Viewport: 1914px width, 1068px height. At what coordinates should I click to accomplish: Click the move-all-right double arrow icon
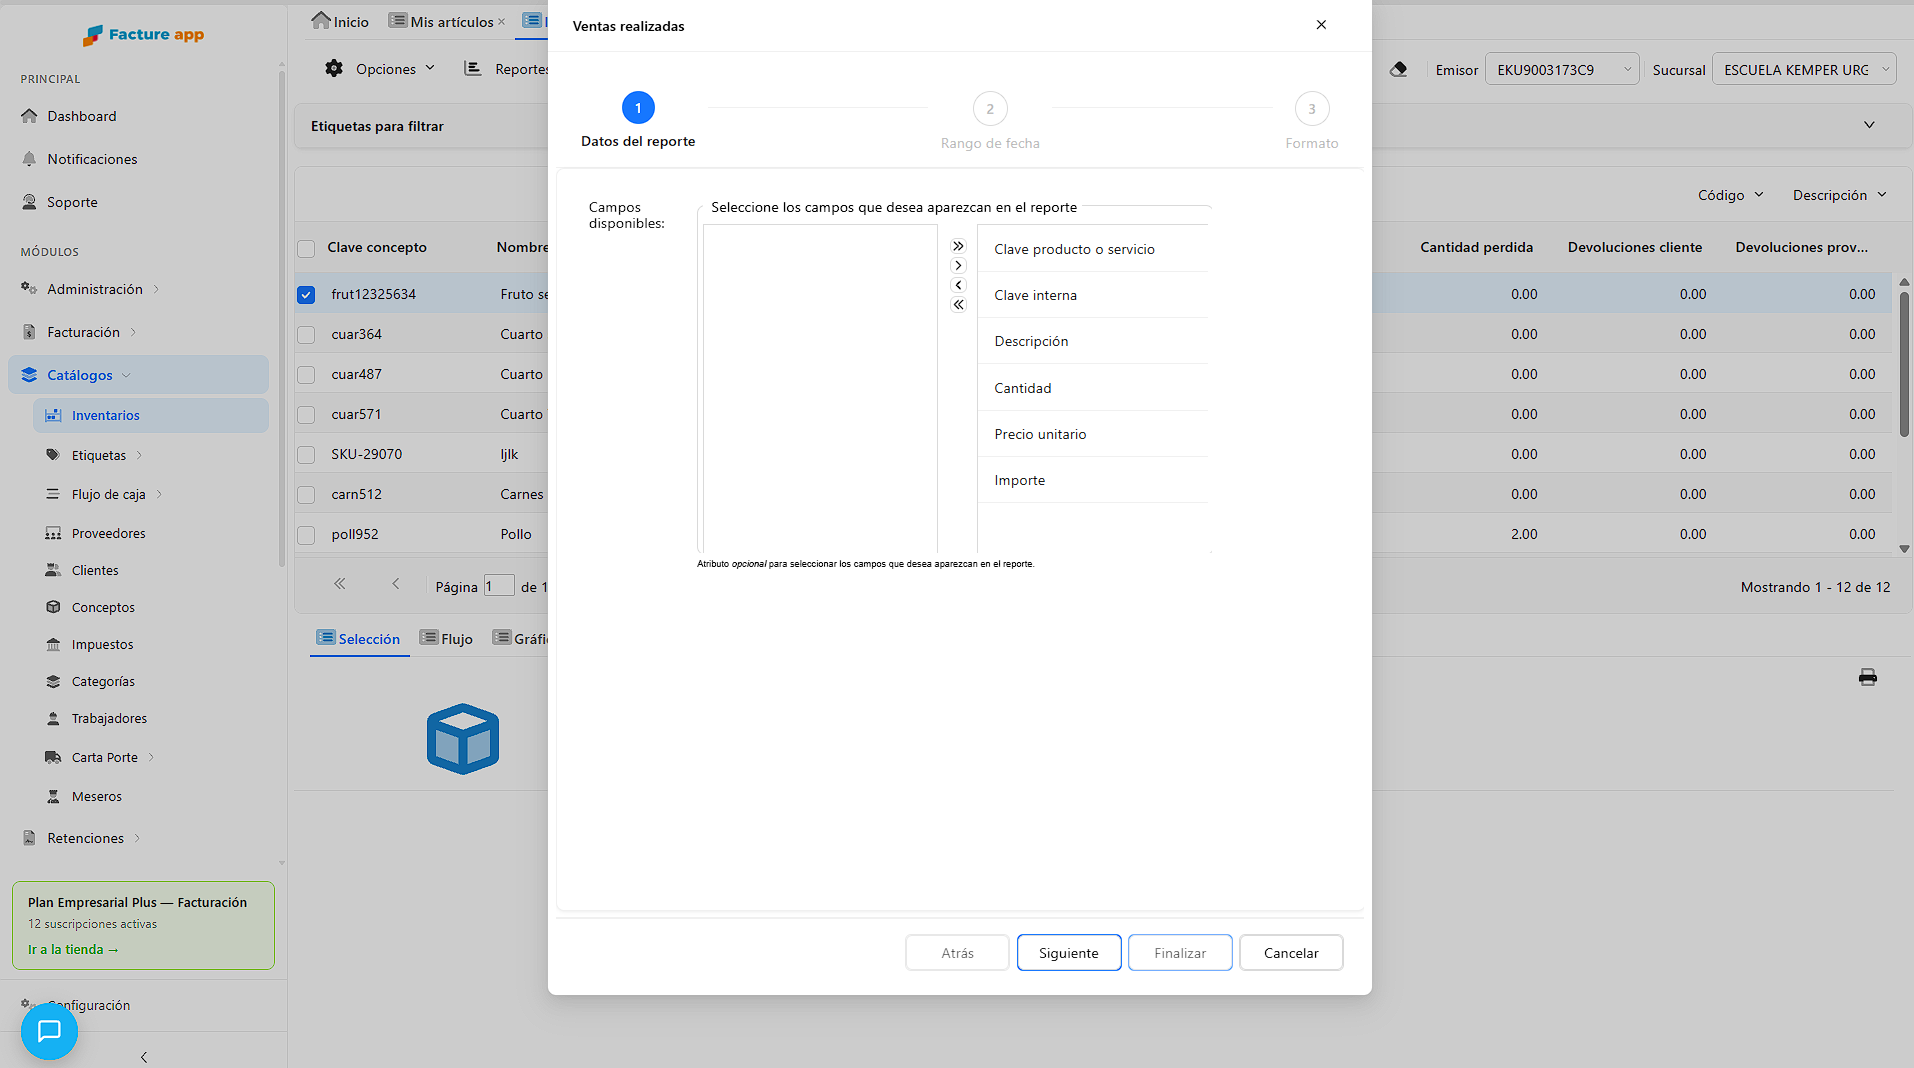tap(958, 246)
